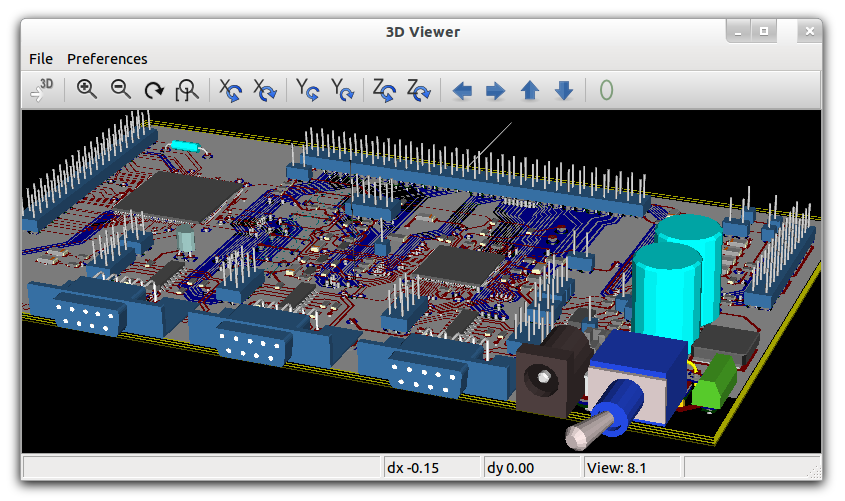Click the dx -0.15 status field
Screen dimensions: 845x501
coord(431,467)
